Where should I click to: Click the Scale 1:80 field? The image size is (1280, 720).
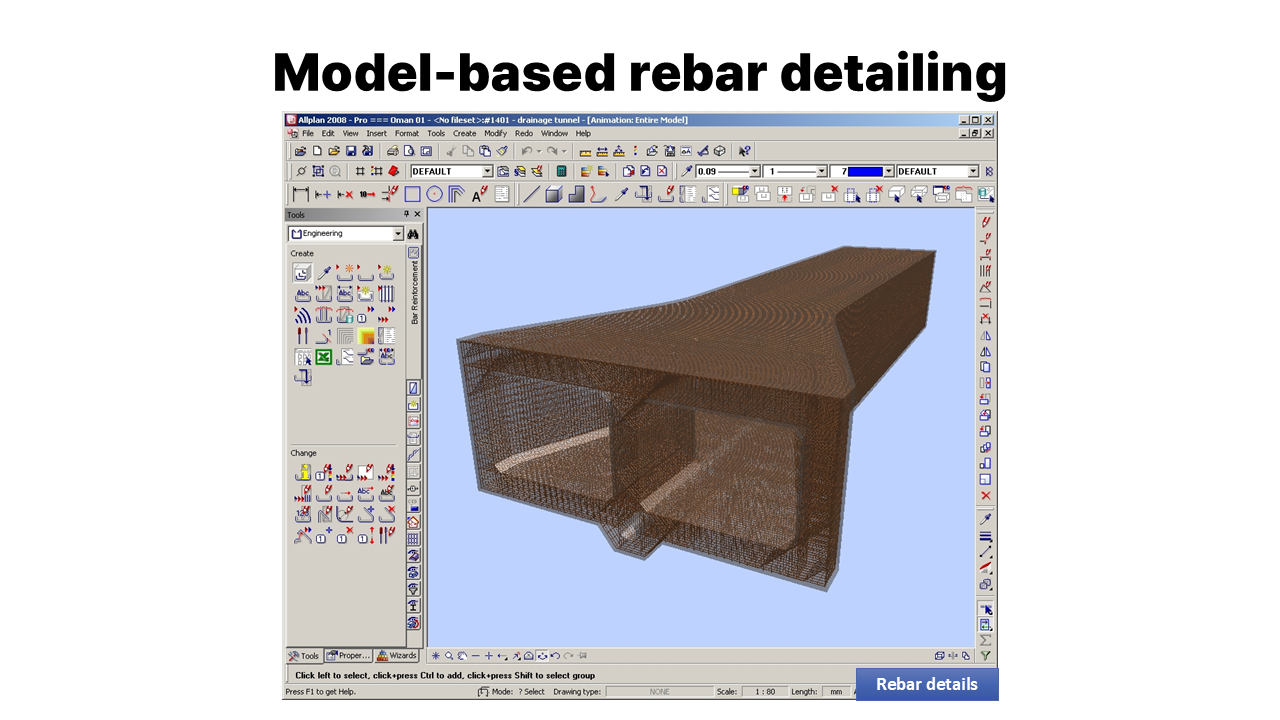pos(765,692)
